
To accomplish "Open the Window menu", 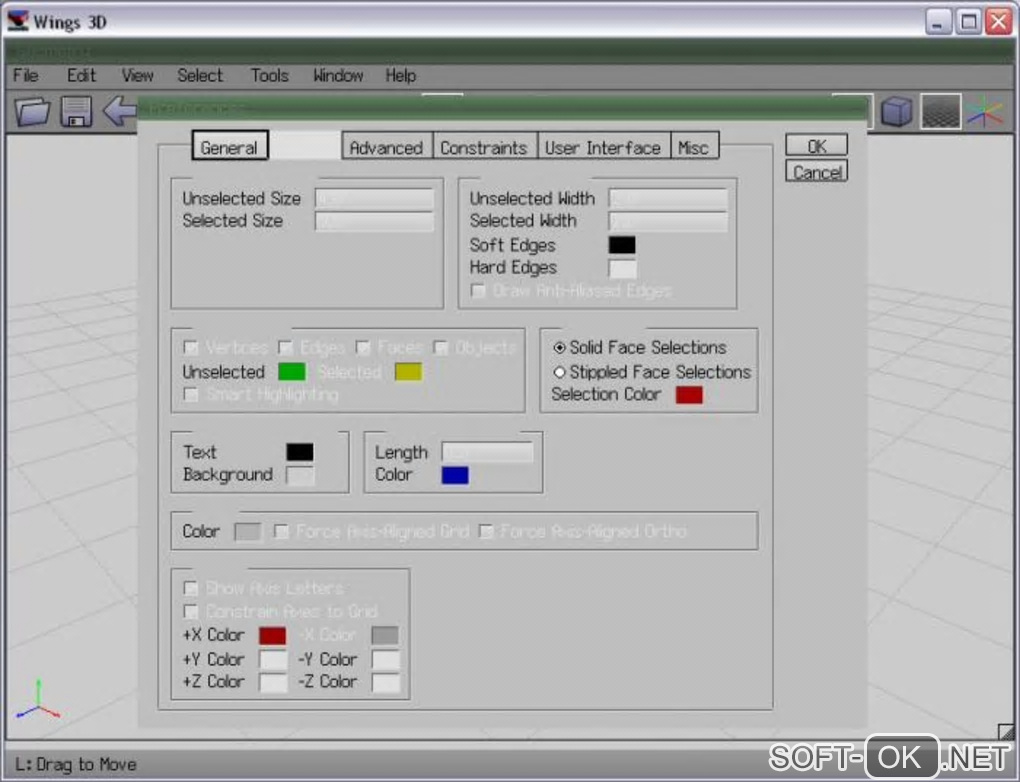I will pos(338,75).
